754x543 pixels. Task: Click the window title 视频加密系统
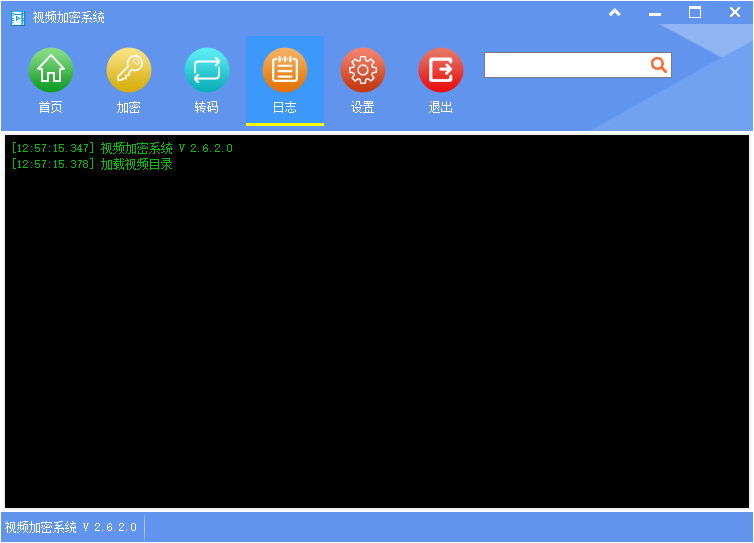click(69, 18)
